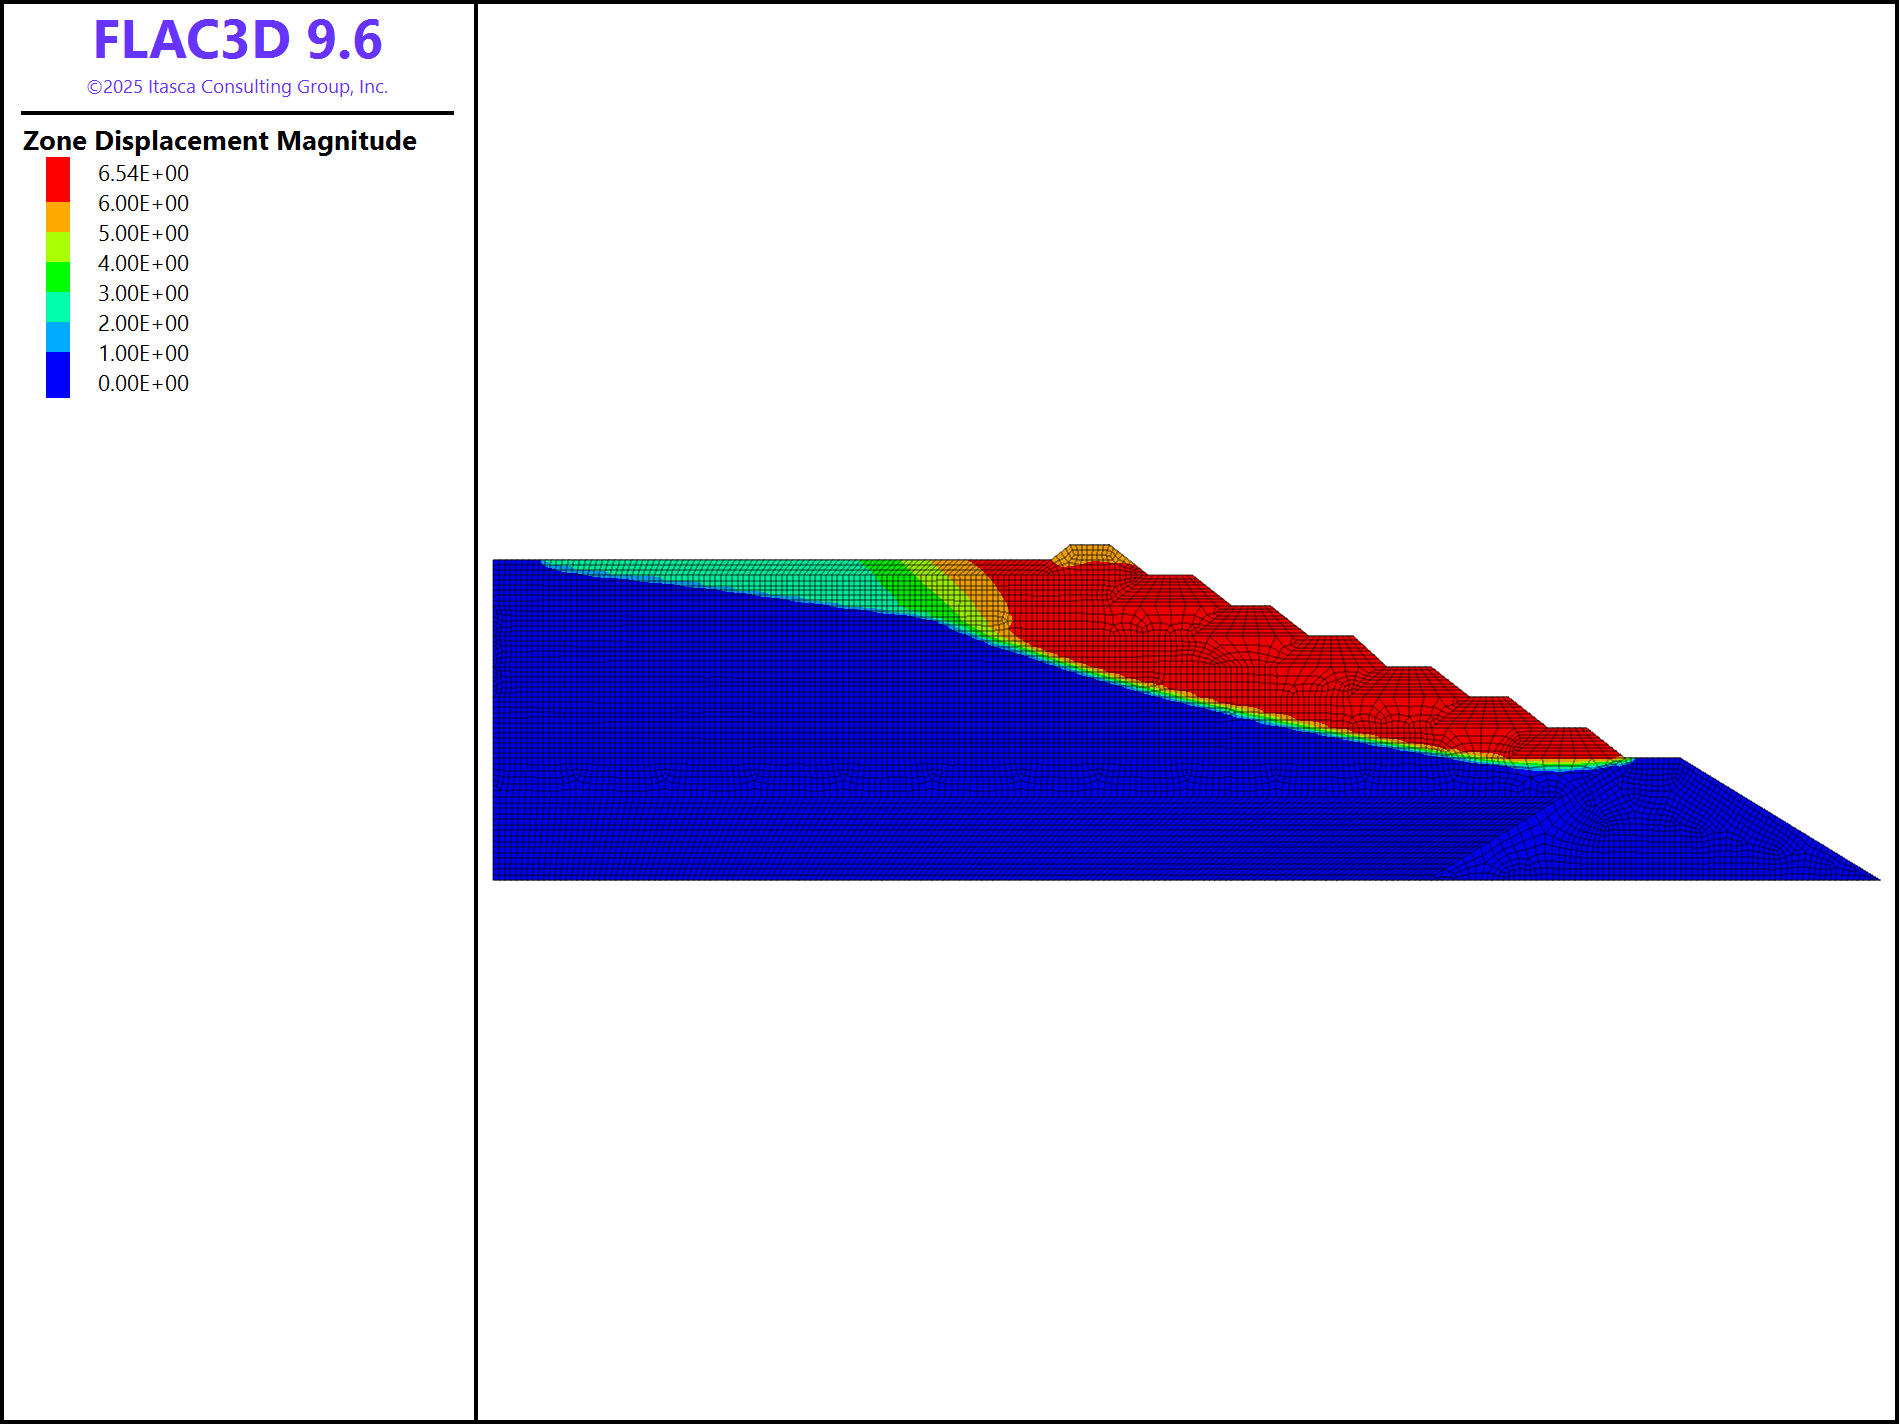Click the 3.00E+00 legend value label
Screen dimensions: 1900x1425
[143, 293]
